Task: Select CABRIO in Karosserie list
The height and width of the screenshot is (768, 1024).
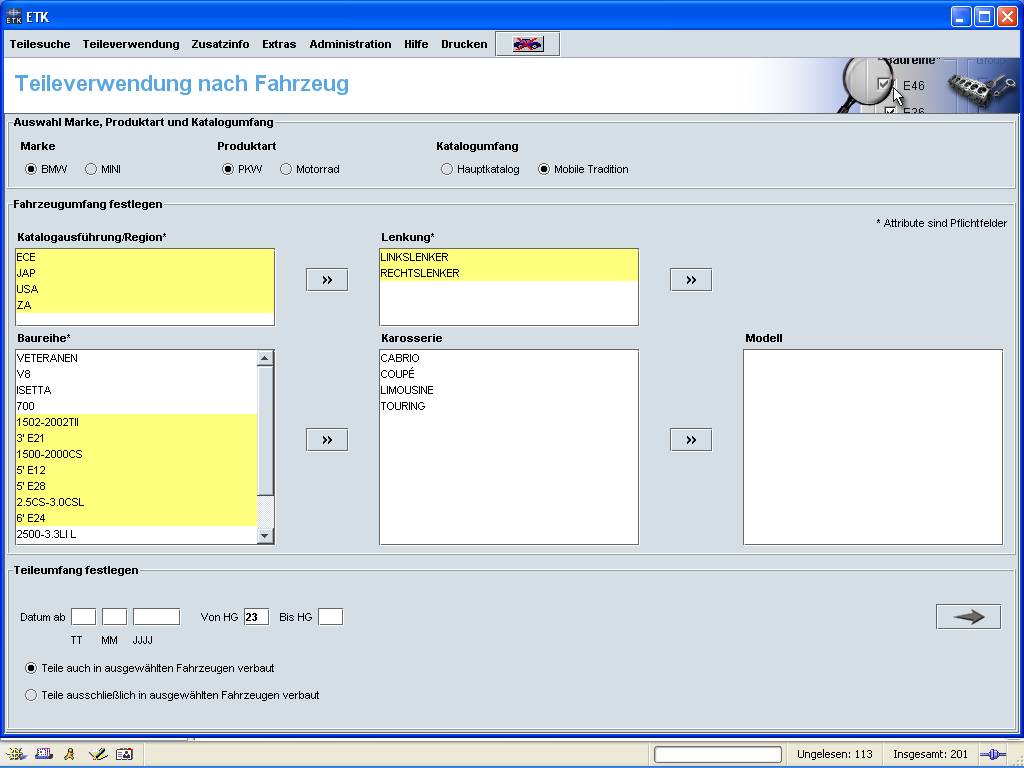Action: click(x=508, y=358)
